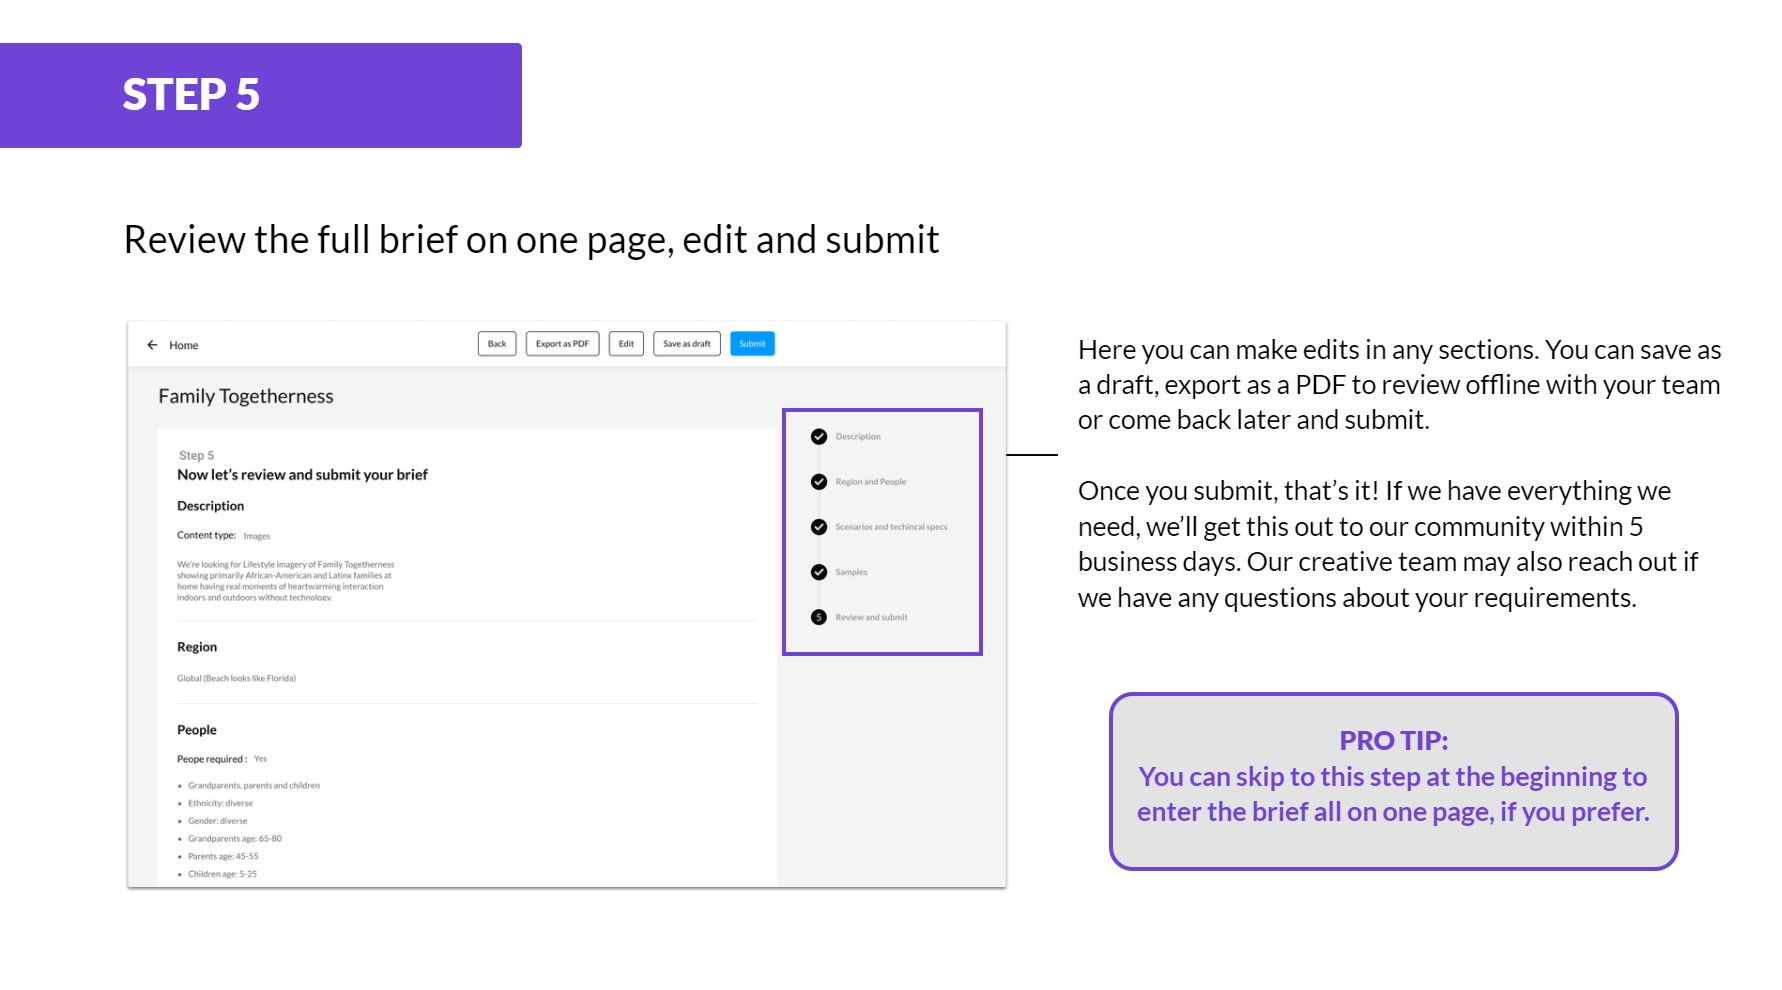Screen dimensions: 1782x990
Task: Select the Review and submit step
Action: click(x=871, y=617)
